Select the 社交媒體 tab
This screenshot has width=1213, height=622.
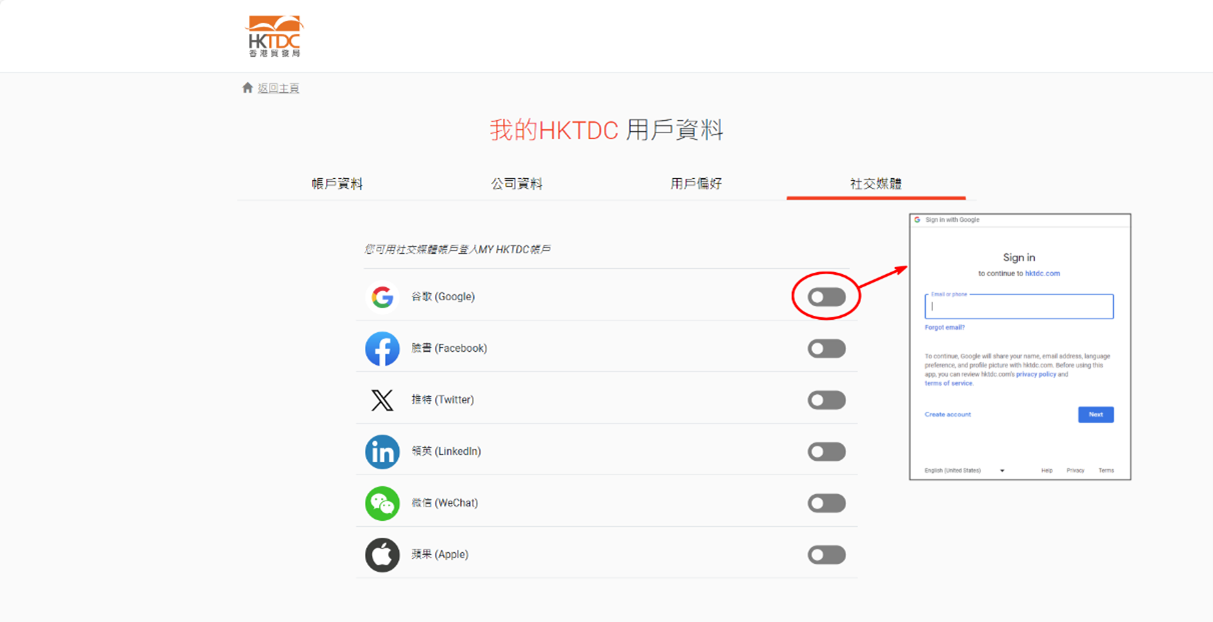(876, 184)
